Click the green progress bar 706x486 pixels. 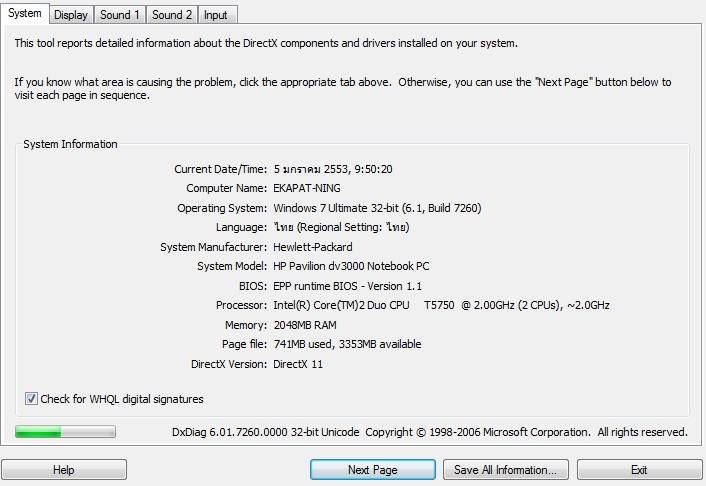(x=65, y=432)
